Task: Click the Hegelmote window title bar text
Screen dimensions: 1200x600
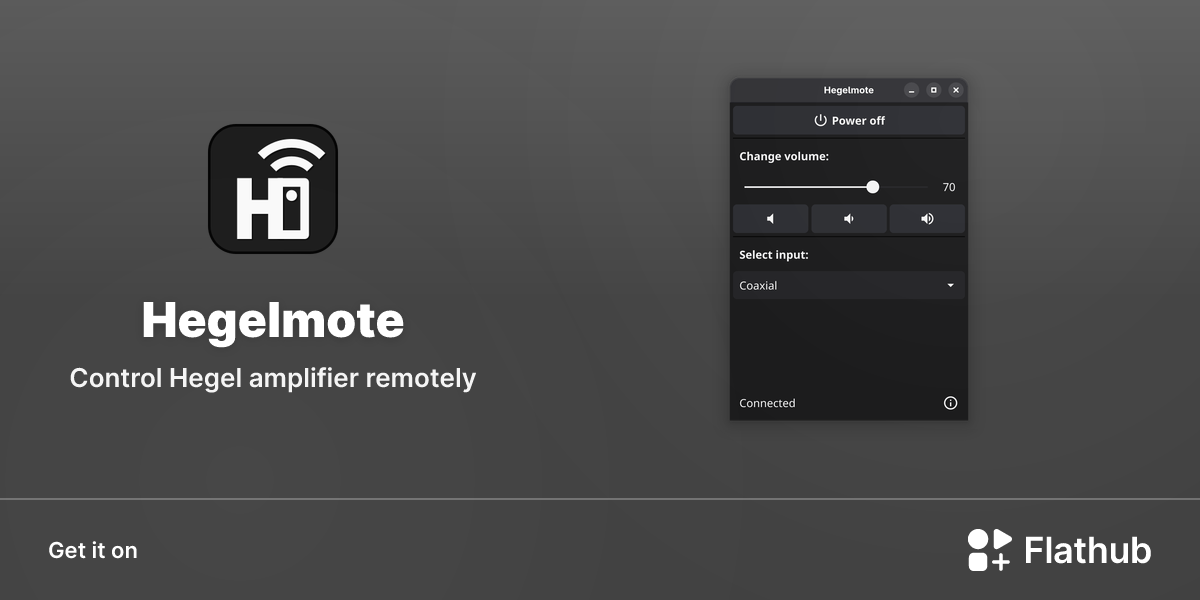Action: tap(848, 90)
